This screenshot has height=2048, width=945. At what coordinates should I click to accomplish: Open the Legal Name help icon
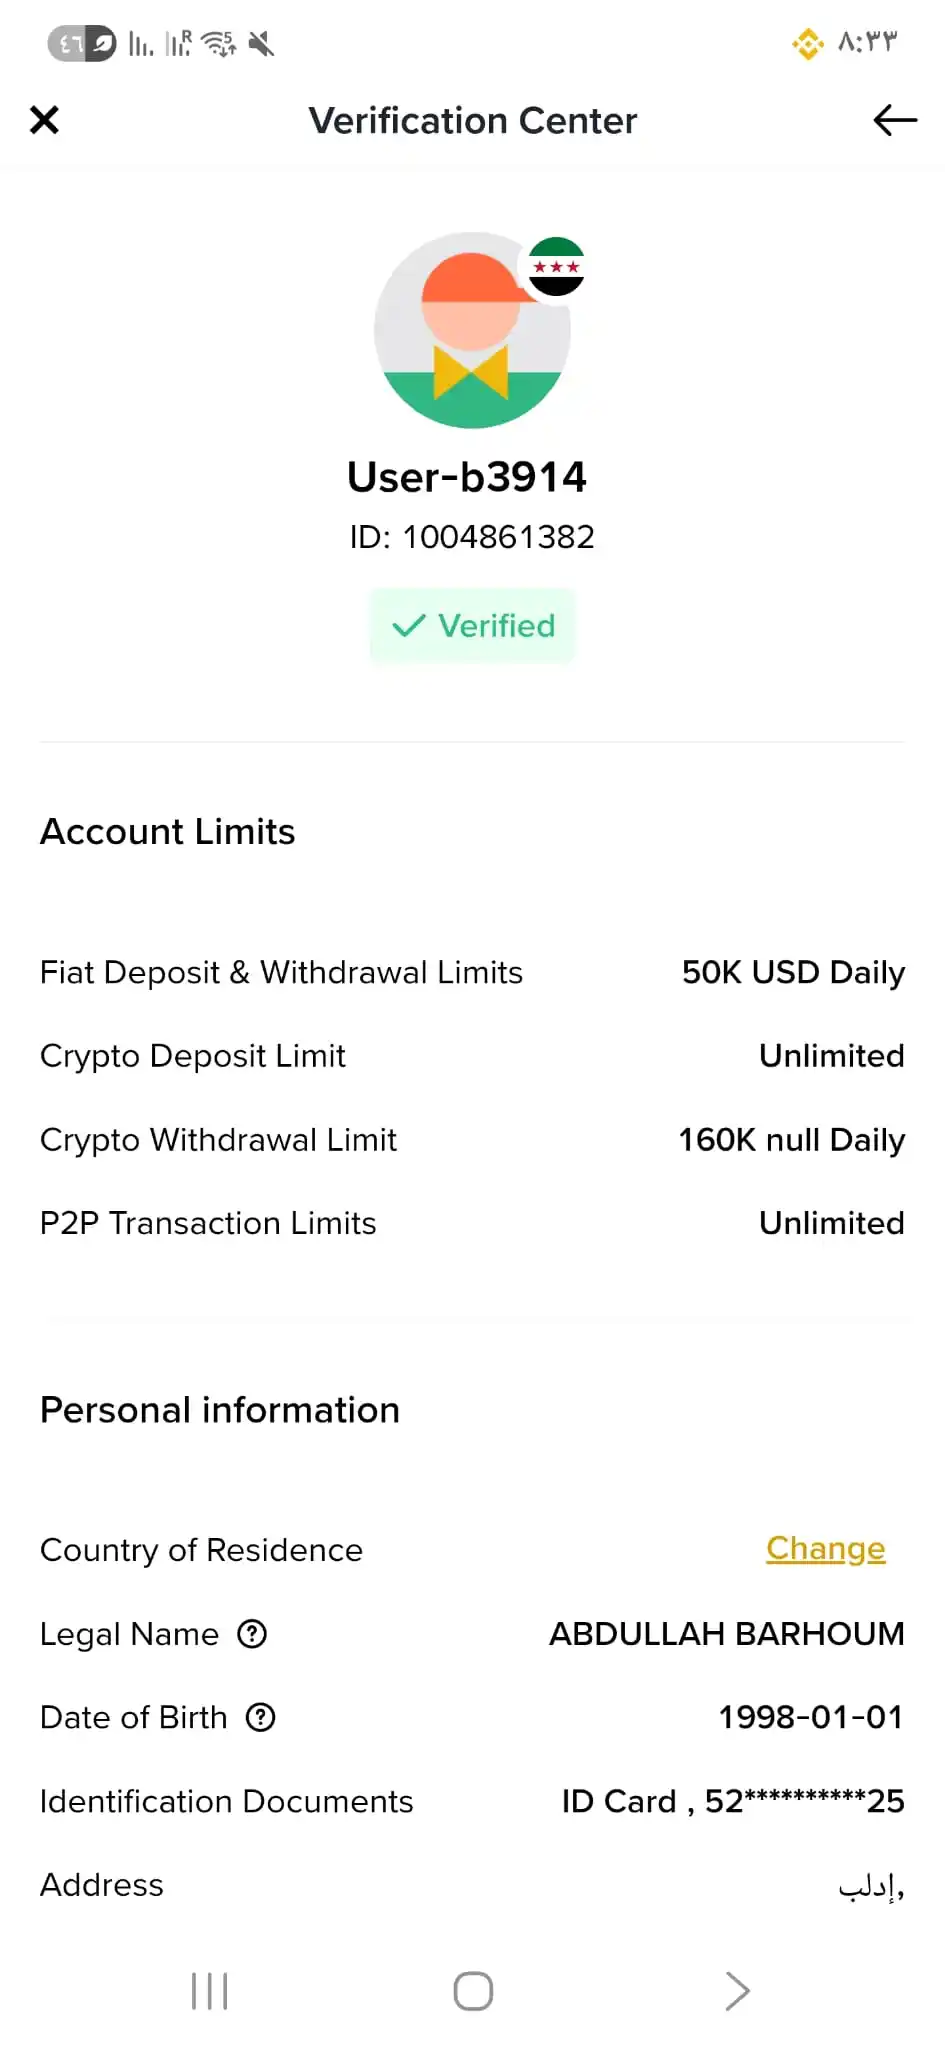point(252,1634)
